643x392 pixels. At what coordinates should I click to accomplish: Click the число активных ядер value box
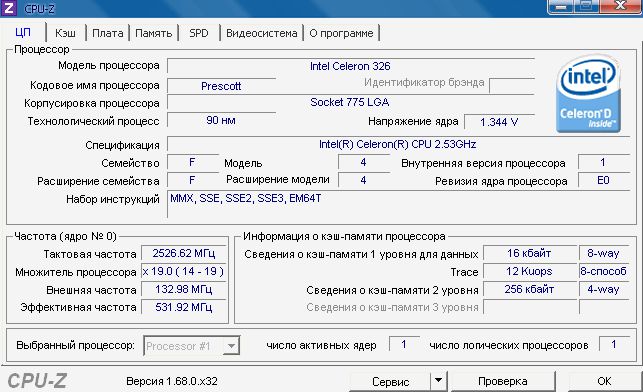(404, 344)
